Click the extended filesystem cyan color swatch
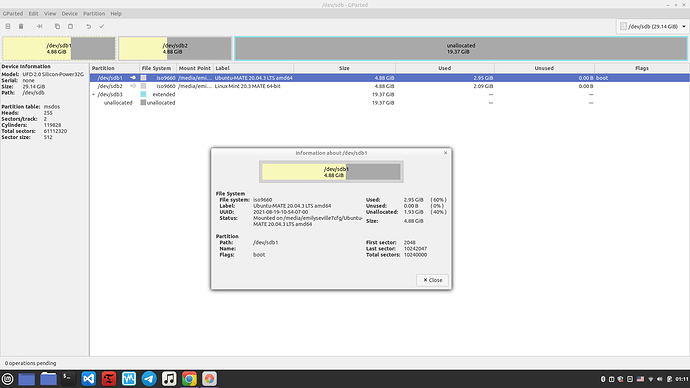Viewport: 690px width, 388px height. coord(143,95)
